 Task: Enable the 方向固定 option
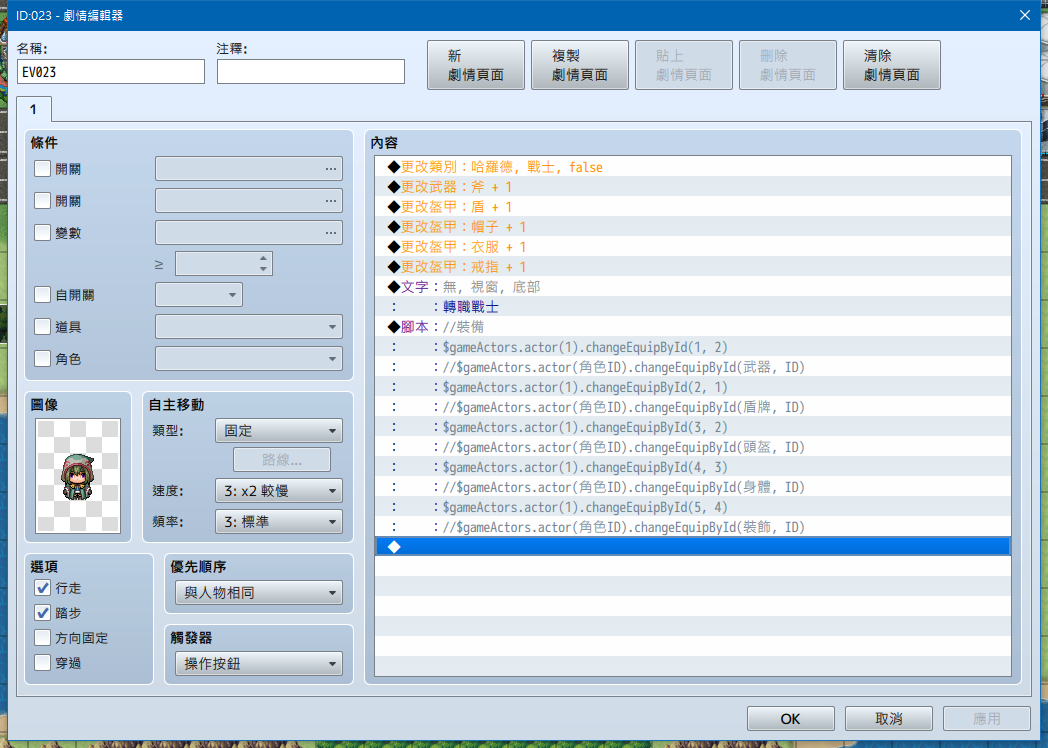42,638
